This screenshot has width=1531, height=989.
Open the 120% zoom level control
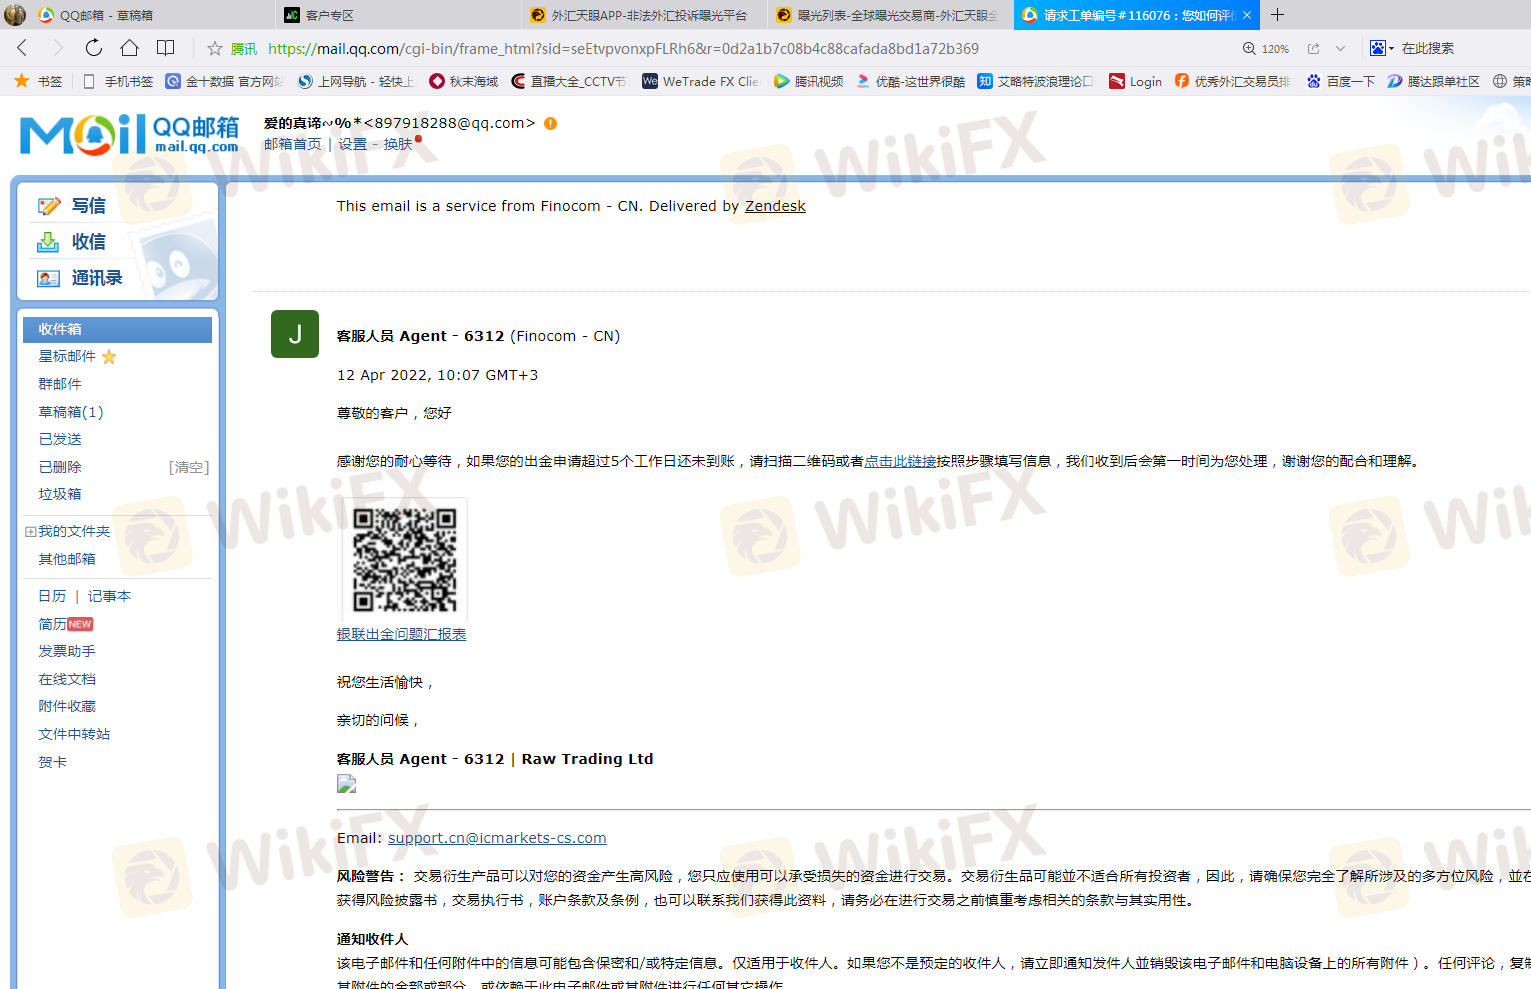tap(1266, 48)
